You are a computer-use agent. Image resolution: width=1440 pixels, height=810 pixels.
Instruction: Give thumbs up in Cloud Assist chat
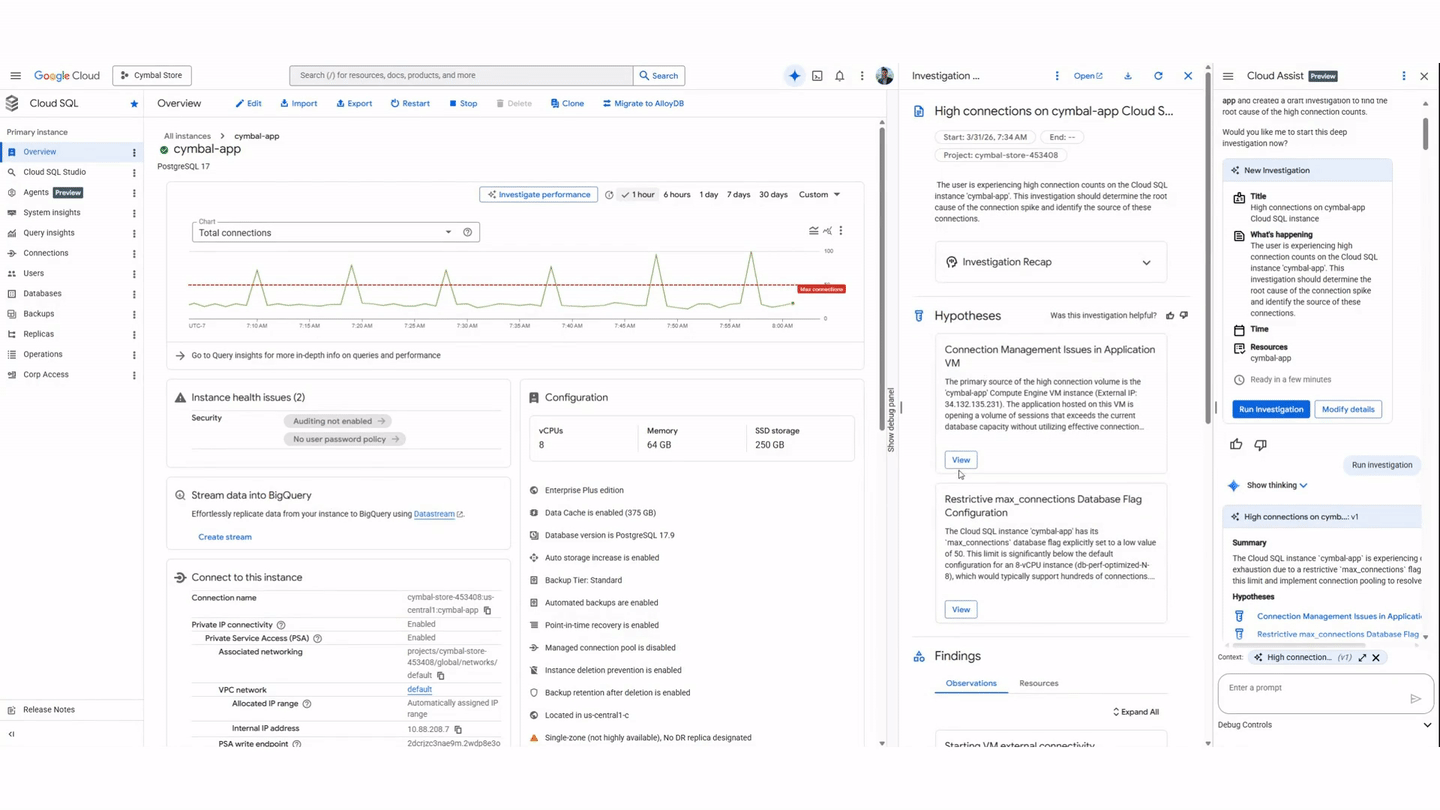pyautogui.click(x=1236, y=445)
